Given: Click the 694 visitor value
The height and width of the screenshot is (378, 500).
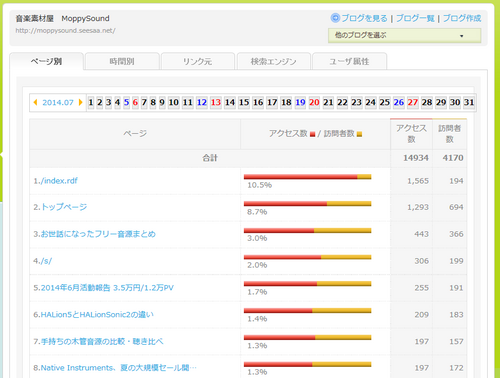Looking at the screenshot, I should tap(456, 207).
